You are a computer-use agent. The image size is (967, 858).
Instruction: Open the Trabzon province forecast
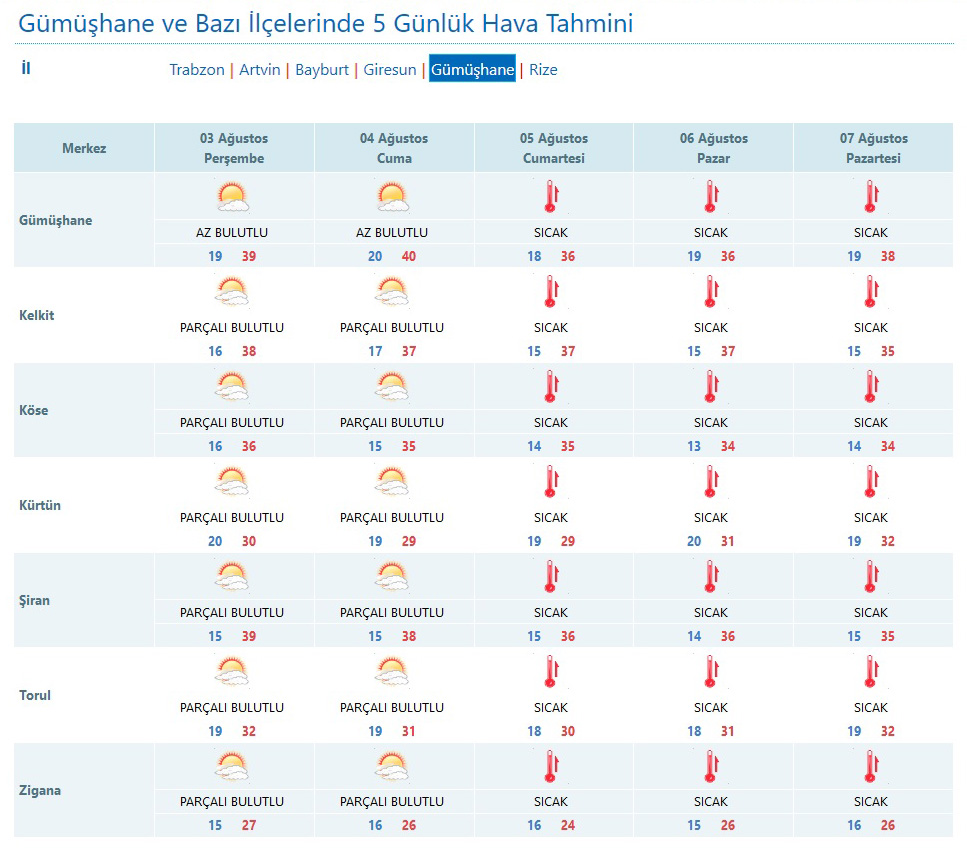pyautogui.click(x=197, y=70)
